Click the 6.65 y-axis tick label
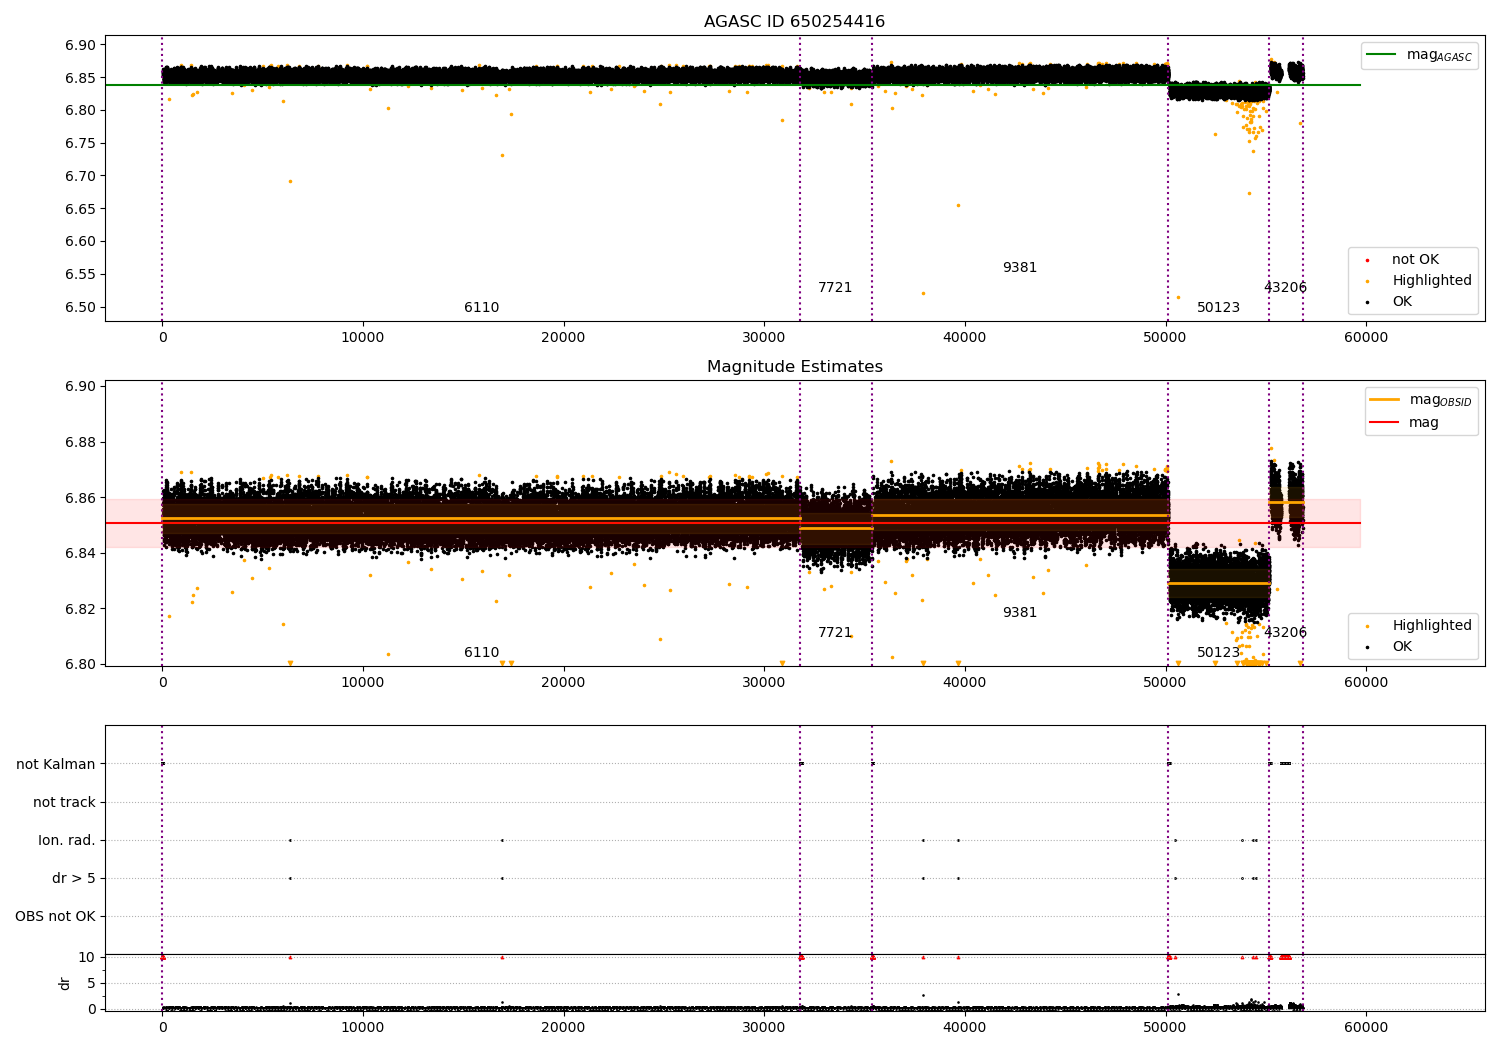This screenshot has width=1500, height=1050. [82, 209]
